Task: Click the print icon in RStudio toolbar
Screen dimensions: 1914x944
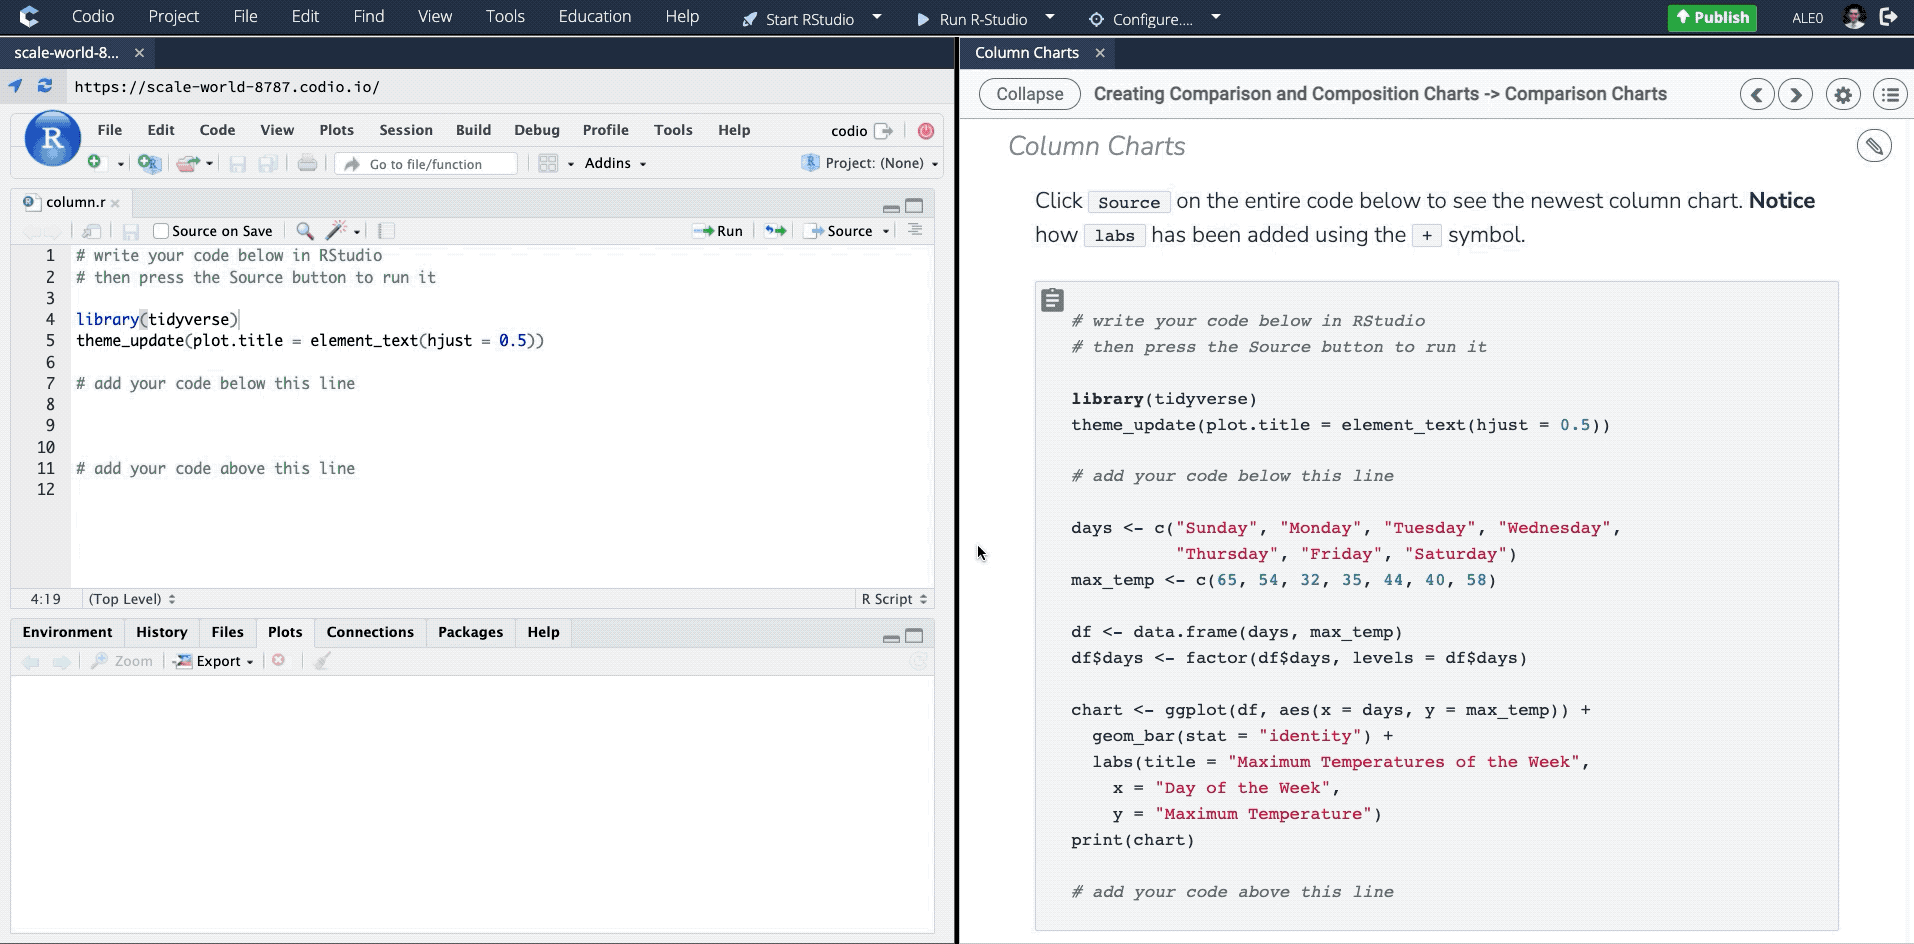Action: click(x=307, y=163)
